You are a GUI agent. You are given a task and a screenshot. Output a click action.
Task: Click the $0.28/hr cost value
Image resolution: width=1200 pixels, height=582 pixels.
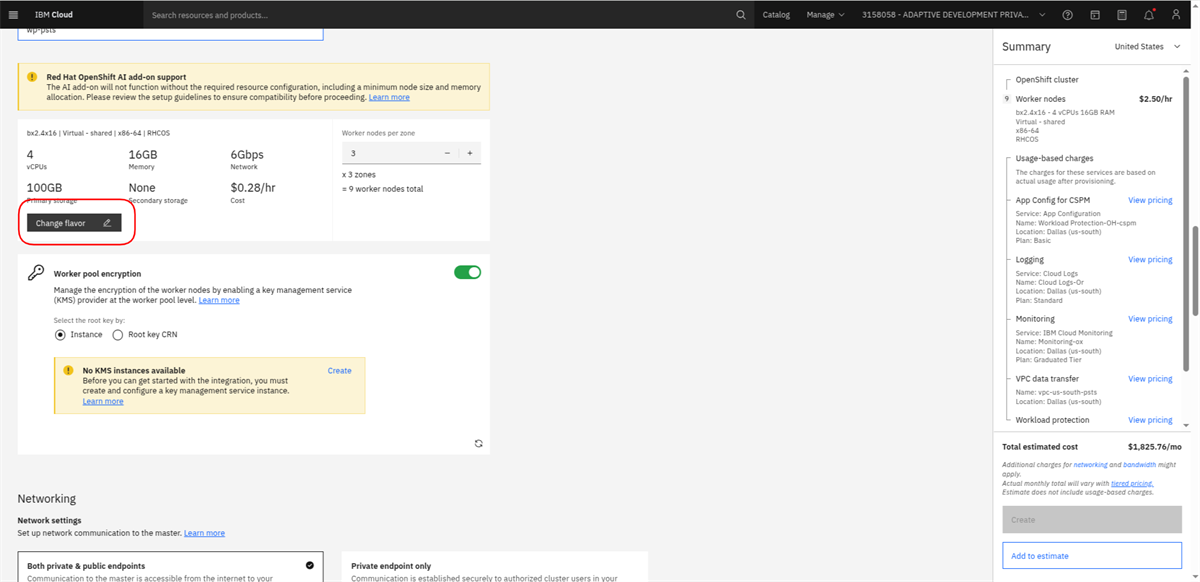(x=252, y=187)
